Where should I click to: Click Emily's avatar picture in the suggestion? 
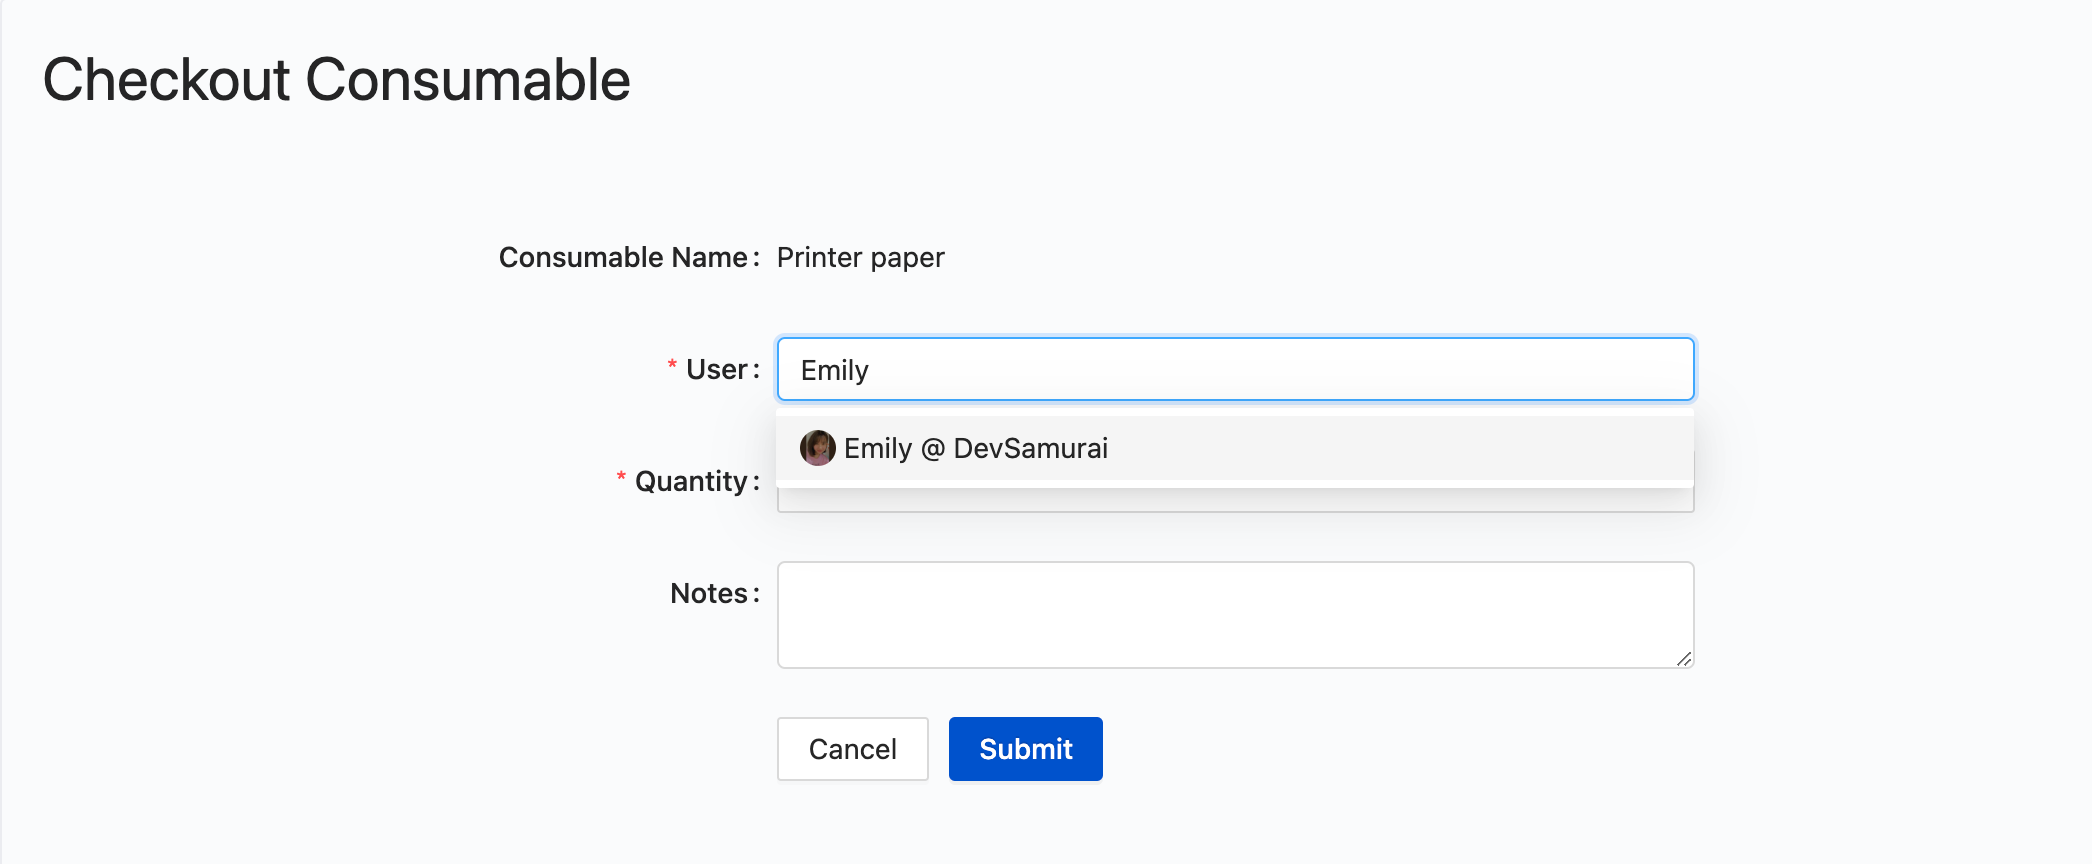click(817, 448)
